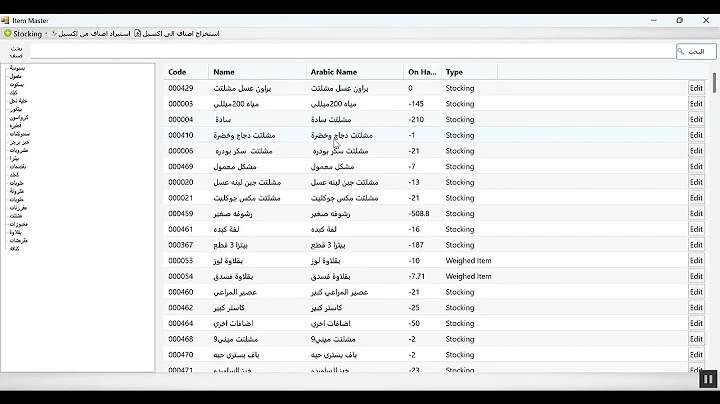Viewport: 720px width, 404px height.
Task: Click the item list vertical scrollbar
Action: [714, 83]
